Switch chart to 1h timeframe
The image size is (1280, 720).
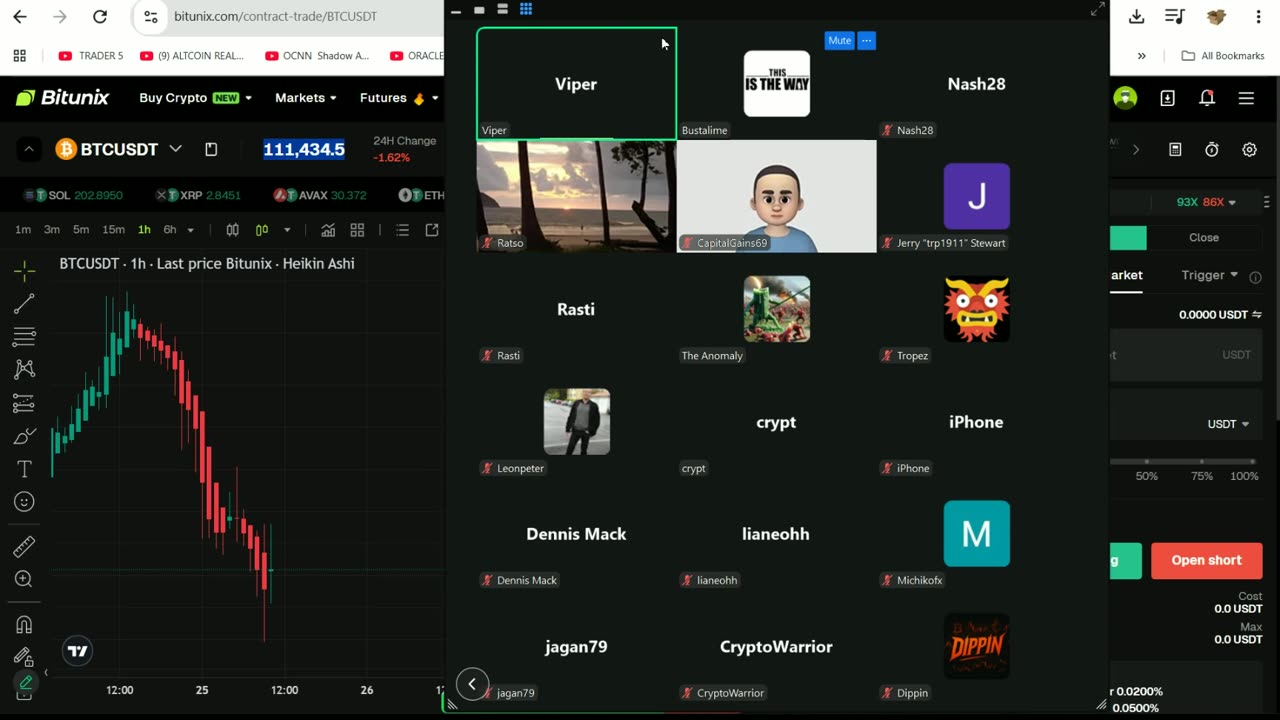144,230
